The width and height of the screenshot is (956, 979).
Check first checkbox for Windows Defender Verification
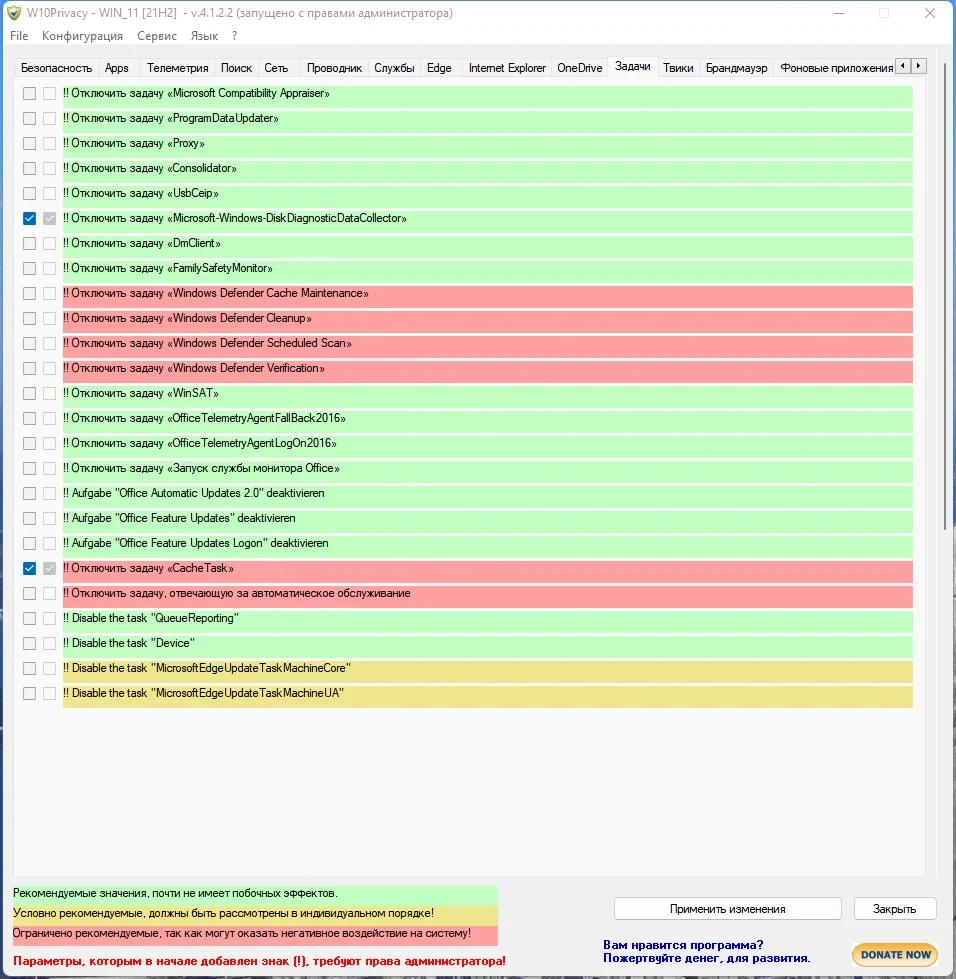pyautogui.click(x=29, y=368)
